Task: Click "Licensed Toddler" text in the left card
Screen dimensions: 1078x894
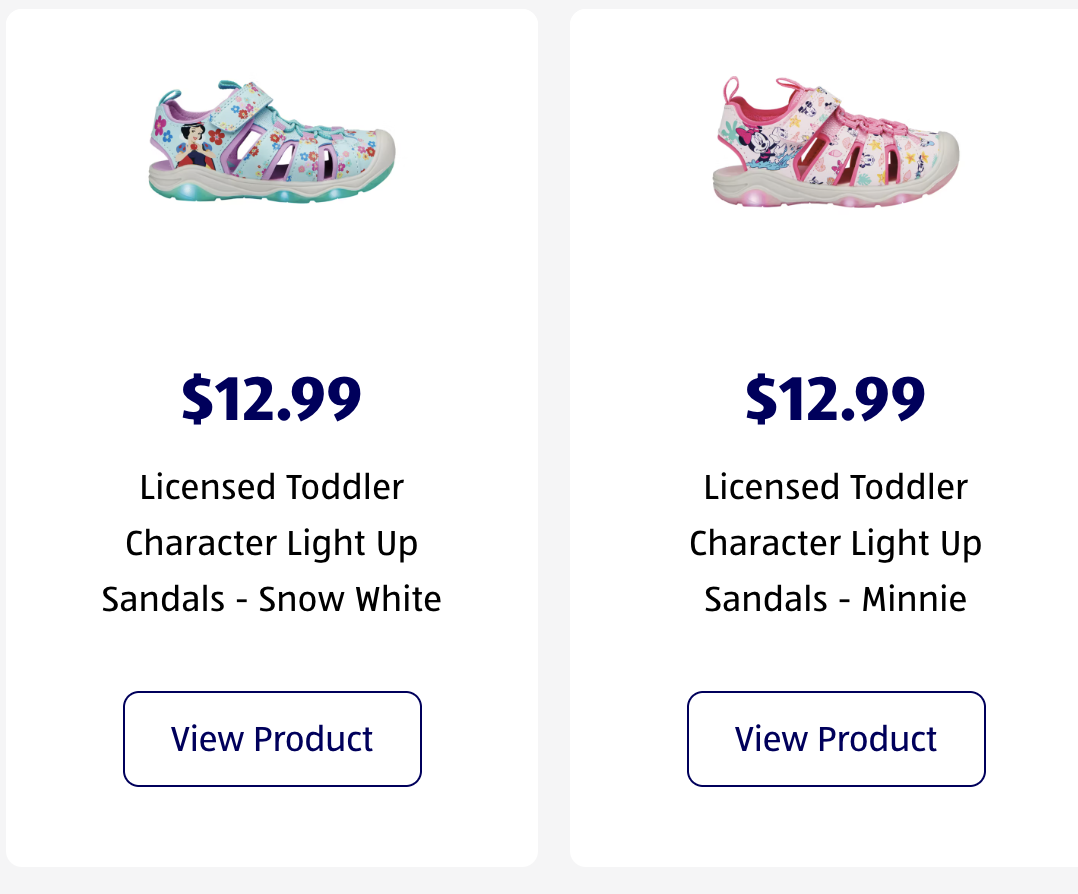Action: click(x=272, y=487)
